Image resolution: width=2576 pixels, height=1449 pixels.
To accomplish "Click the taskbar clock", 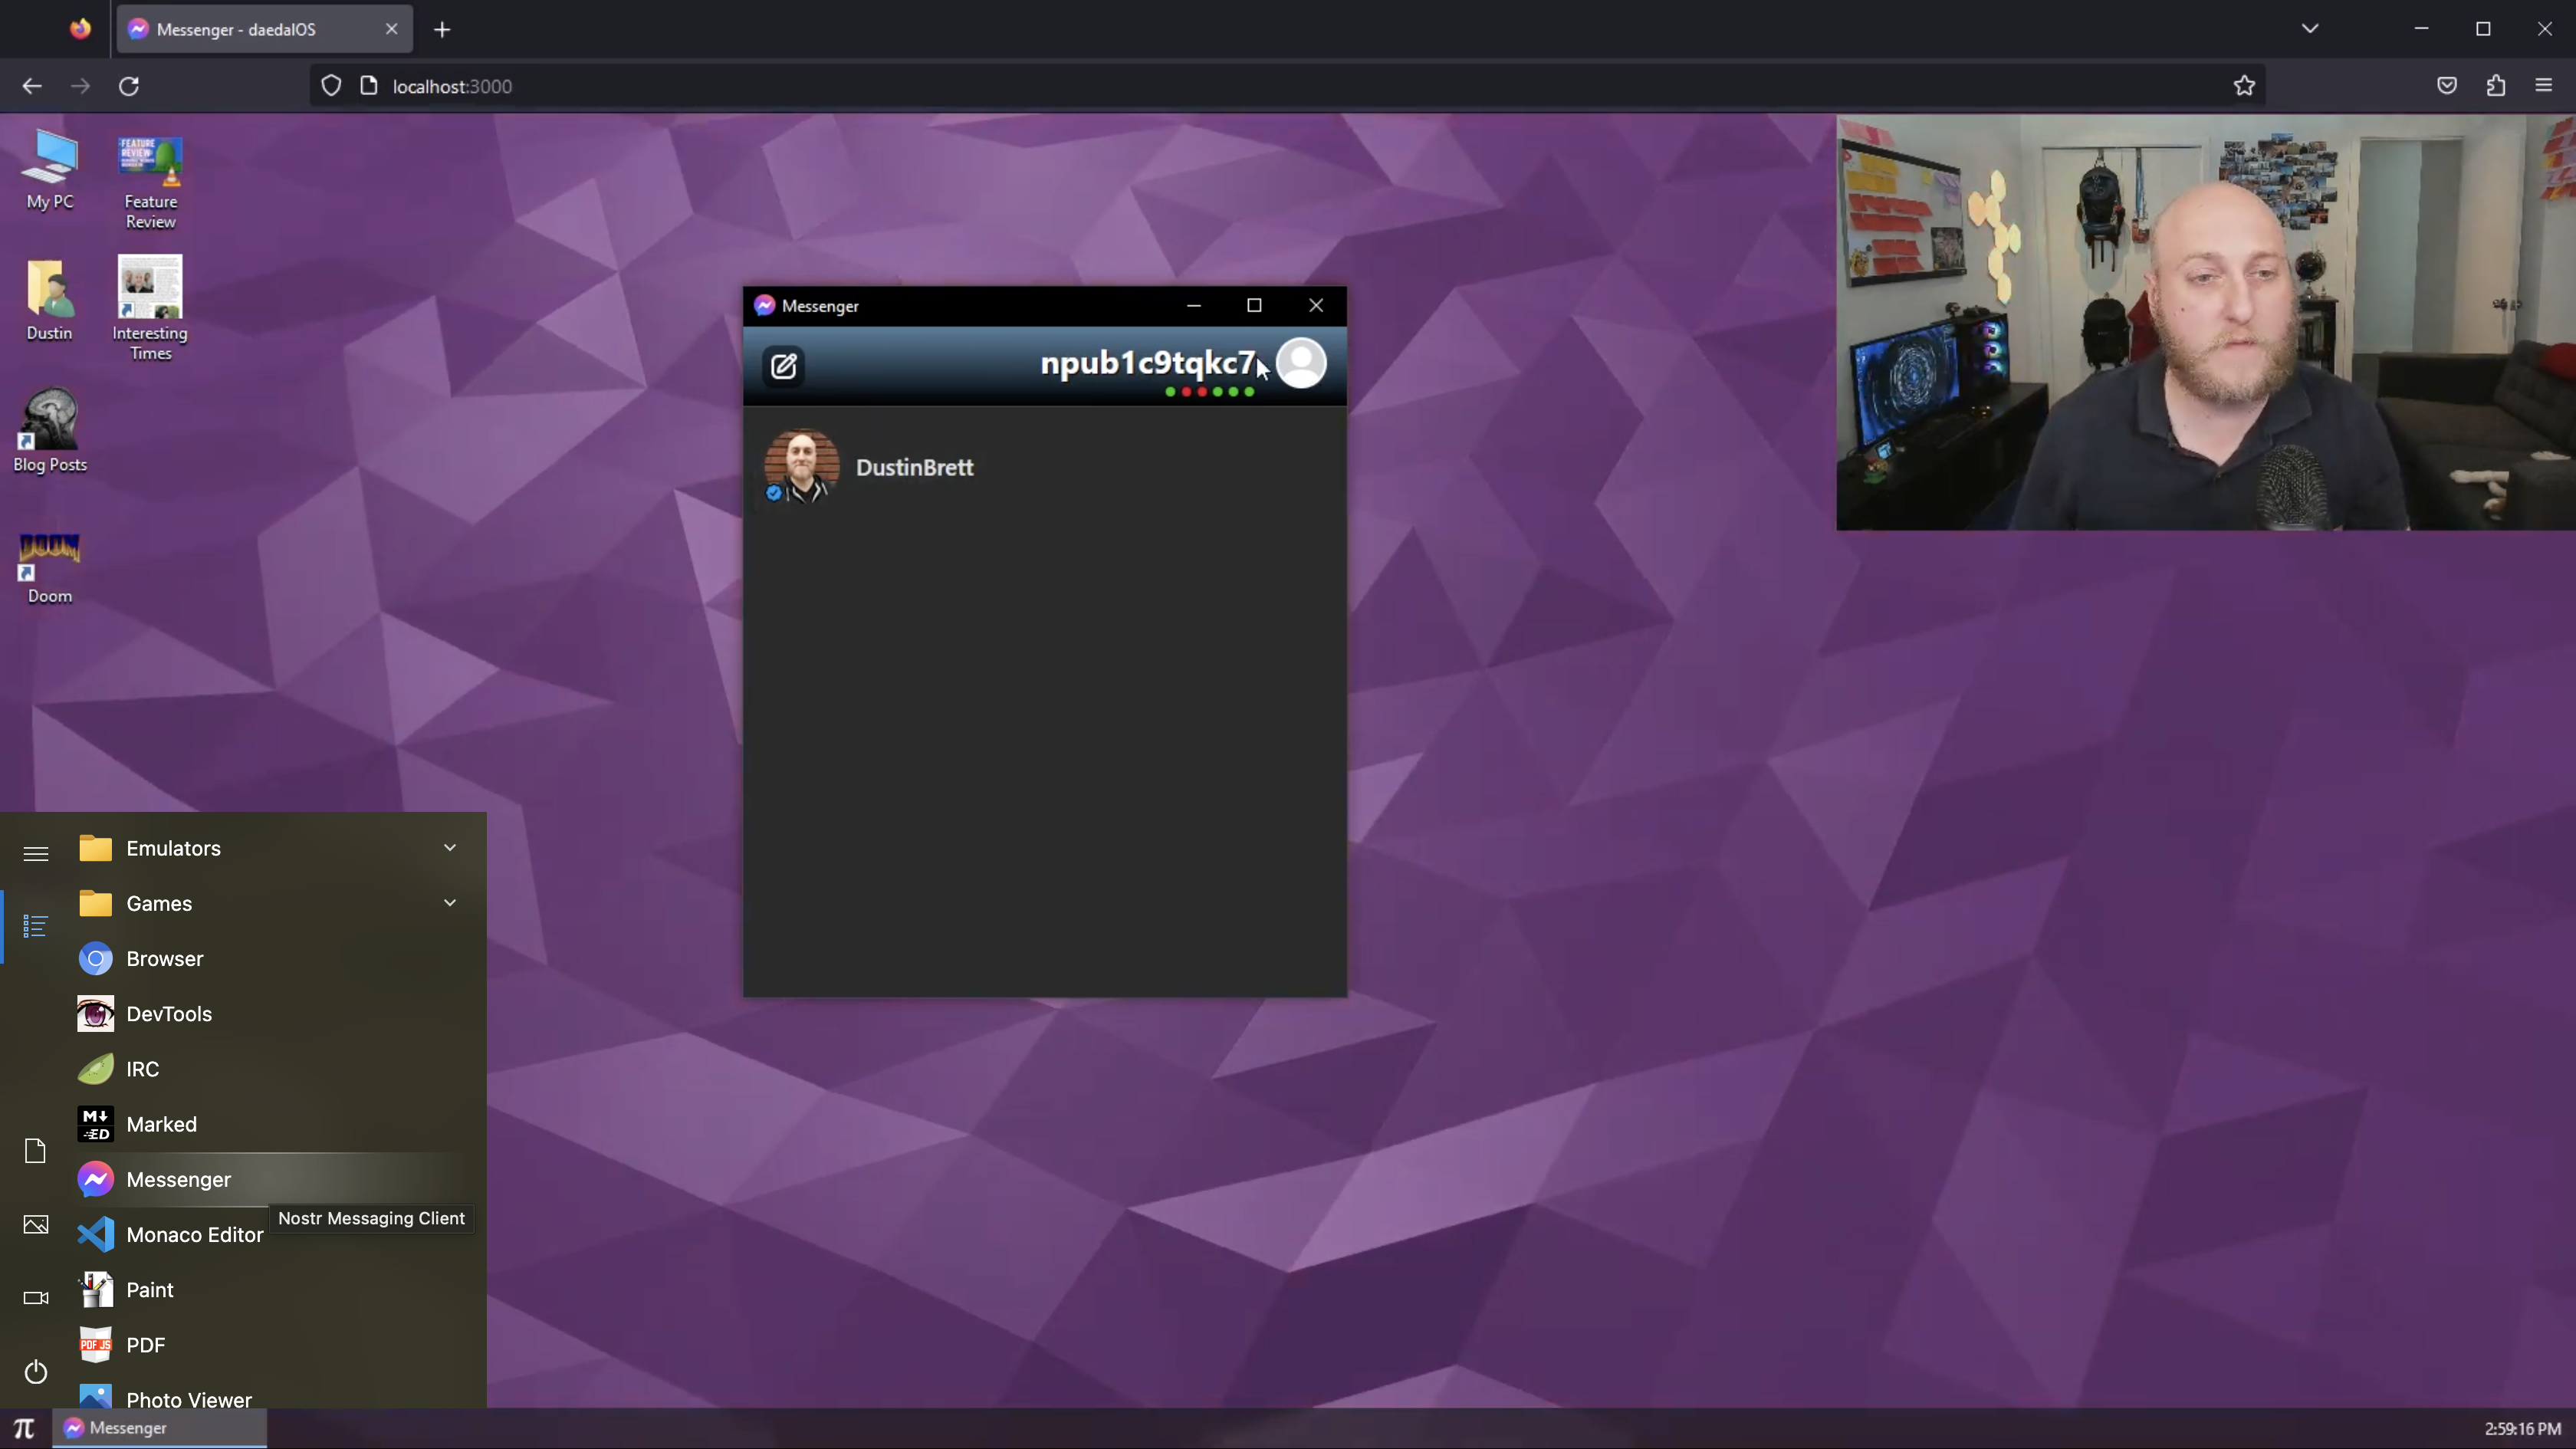I will [x=2521, y=1429].
